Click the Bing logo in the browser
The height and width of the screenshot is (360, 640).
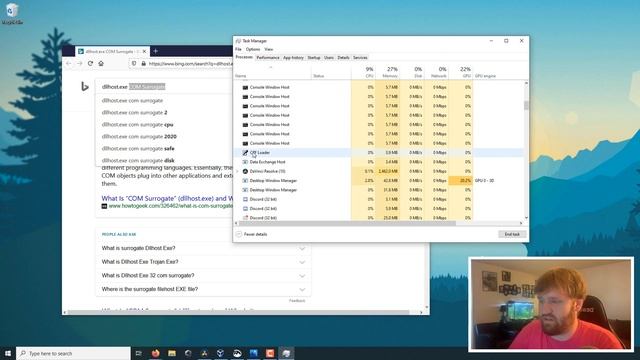(x=84, y=86)
